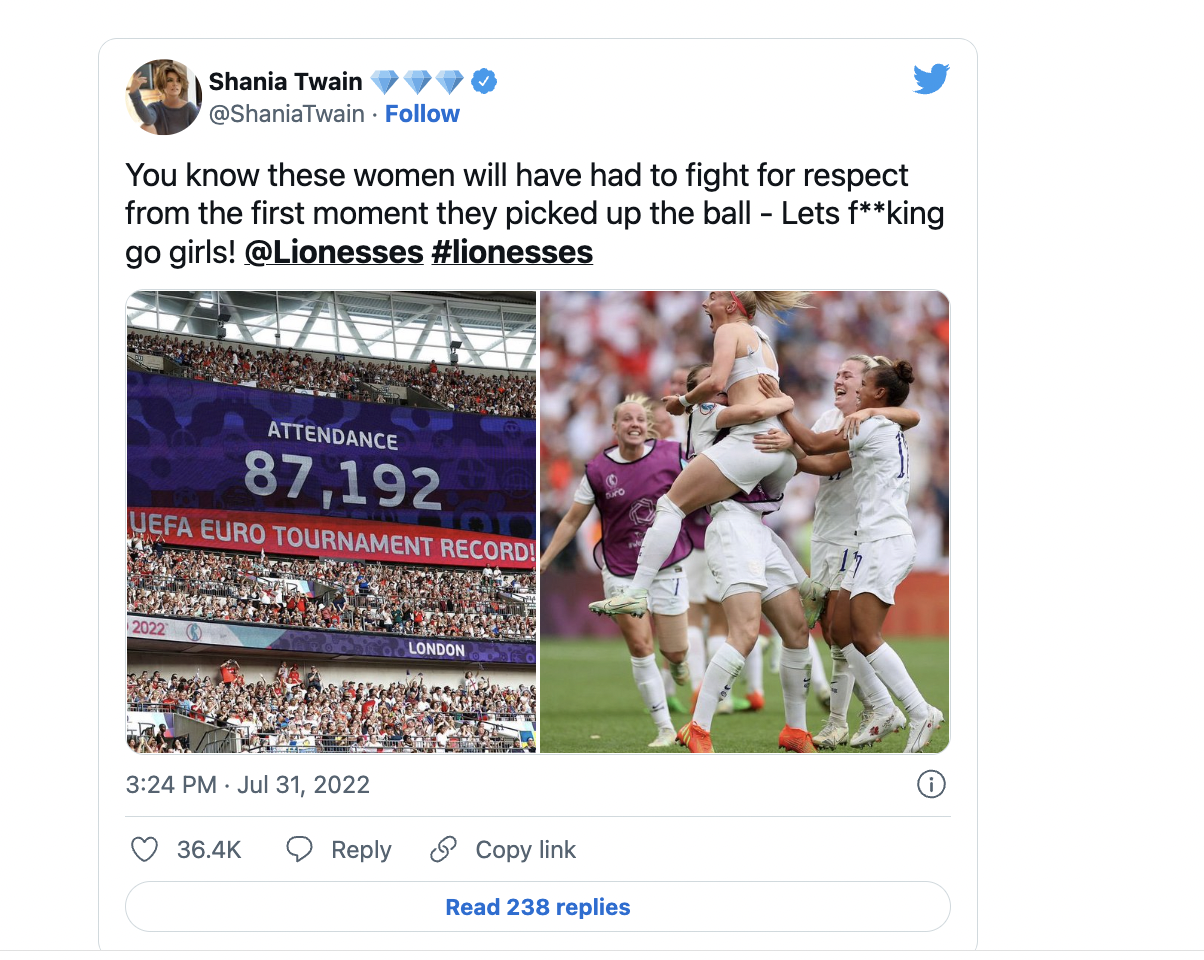Image resolution: width=1204 pixels, height=960 pixels.
Task: Click the 36.4K likes count
Action: [209, 850]
